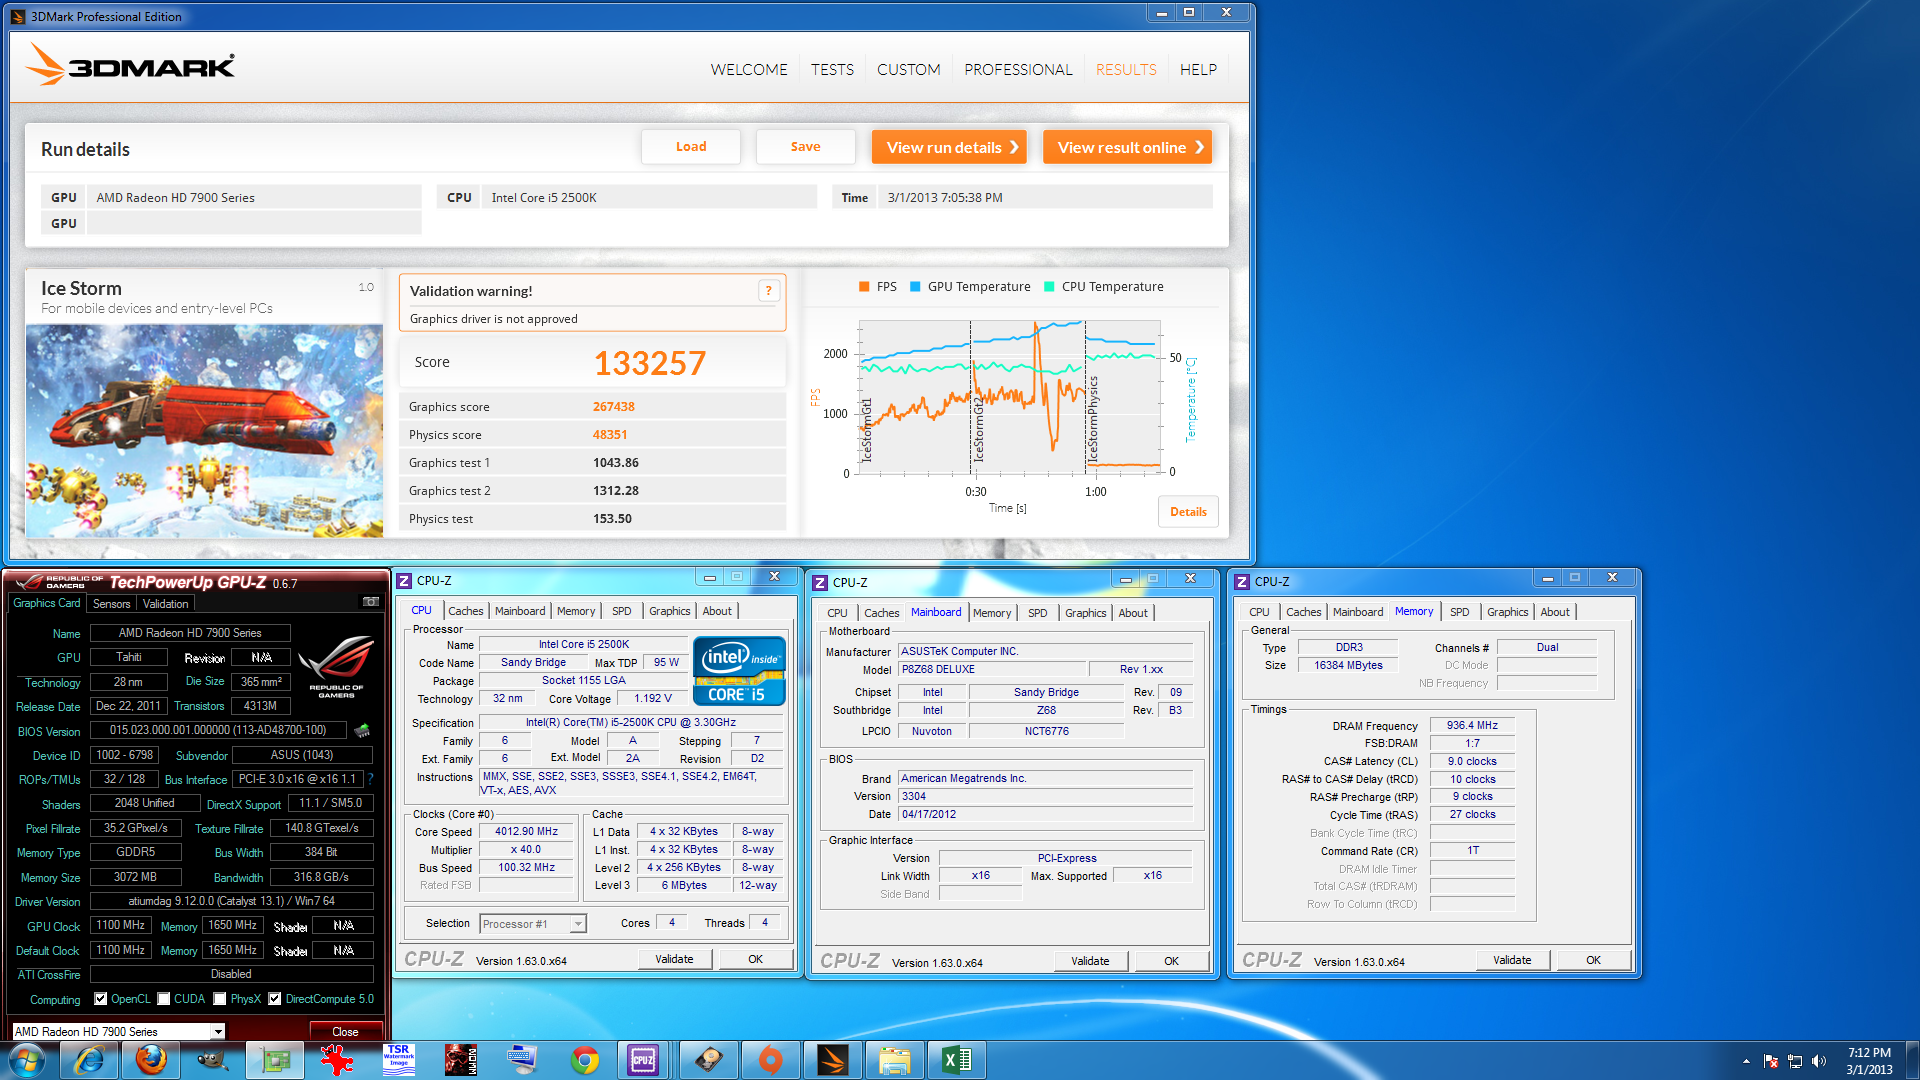This screenshot has width=1920, height=1080.
Task: Click the Intel Core i5 badge in CPU-Z
Action: tap(739, 671)
